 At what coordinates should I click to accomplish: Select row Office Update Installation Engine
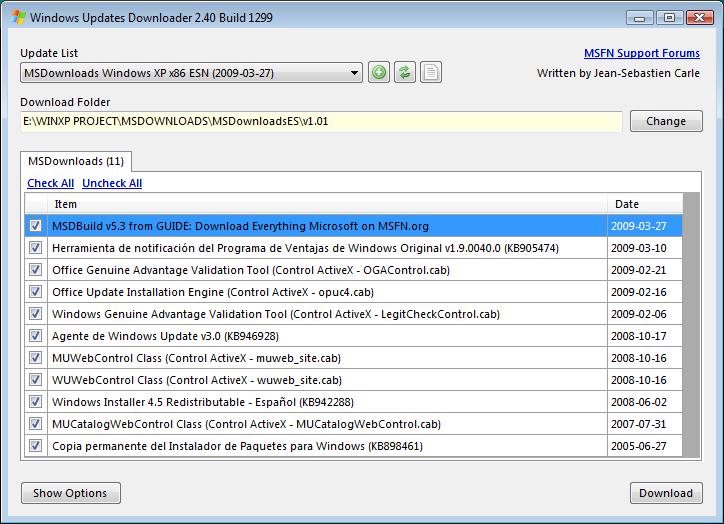[353, 292]
